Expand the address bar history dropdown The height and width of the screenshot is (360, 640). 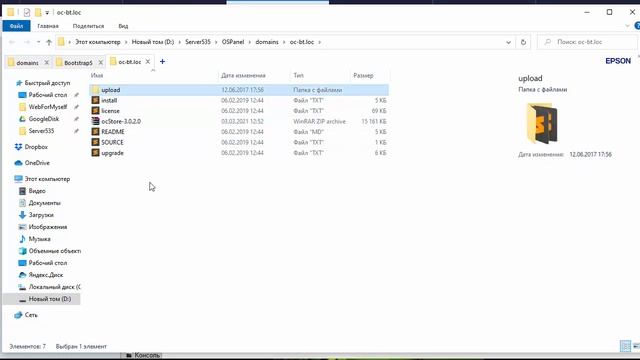tap(508, 42)
